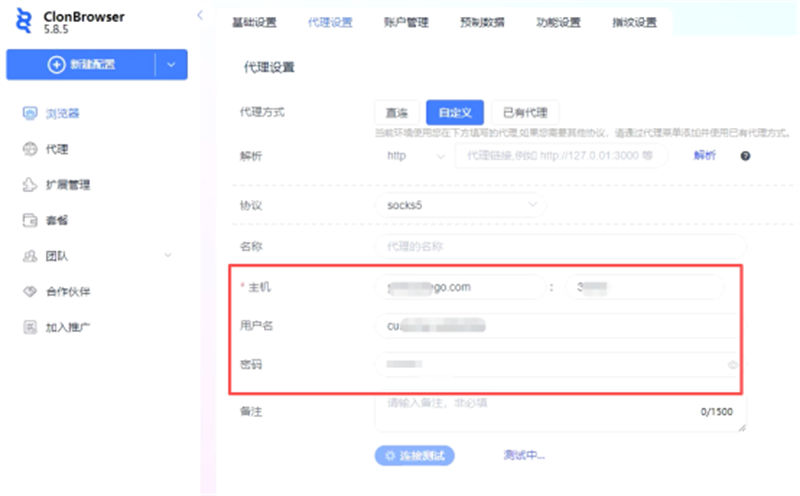Click the puzzle icon for 扩展管理
The image size is (800, 496).
tap(30, 185)
